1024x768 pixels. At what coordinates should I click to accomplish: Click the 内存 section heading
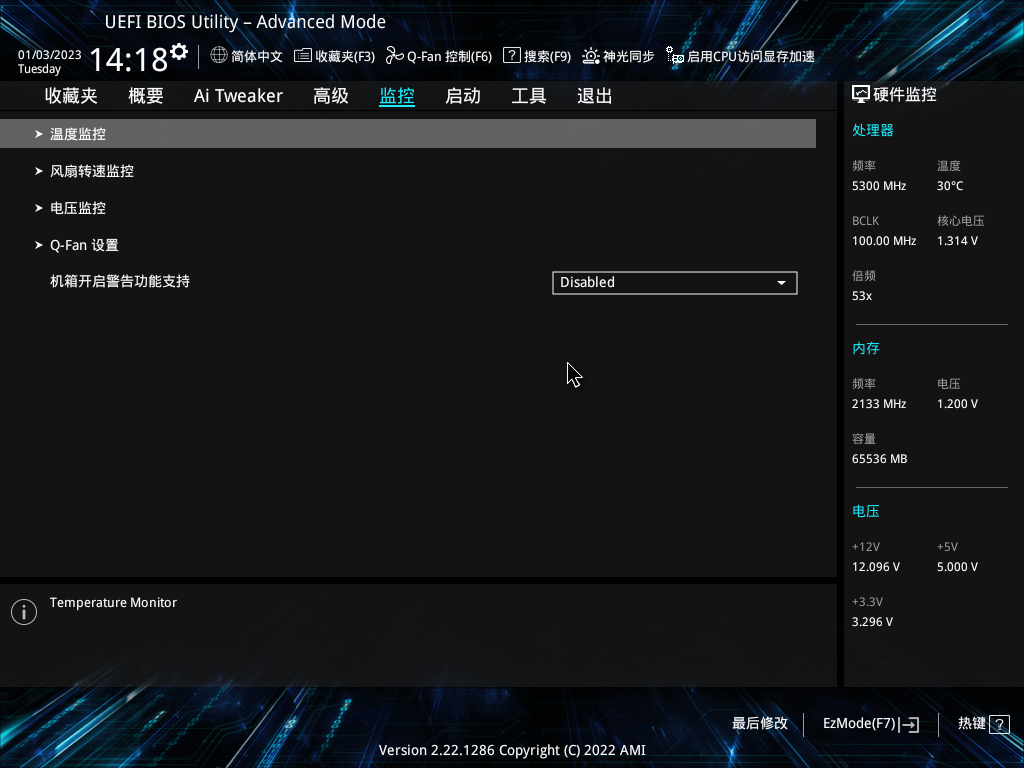866,348
